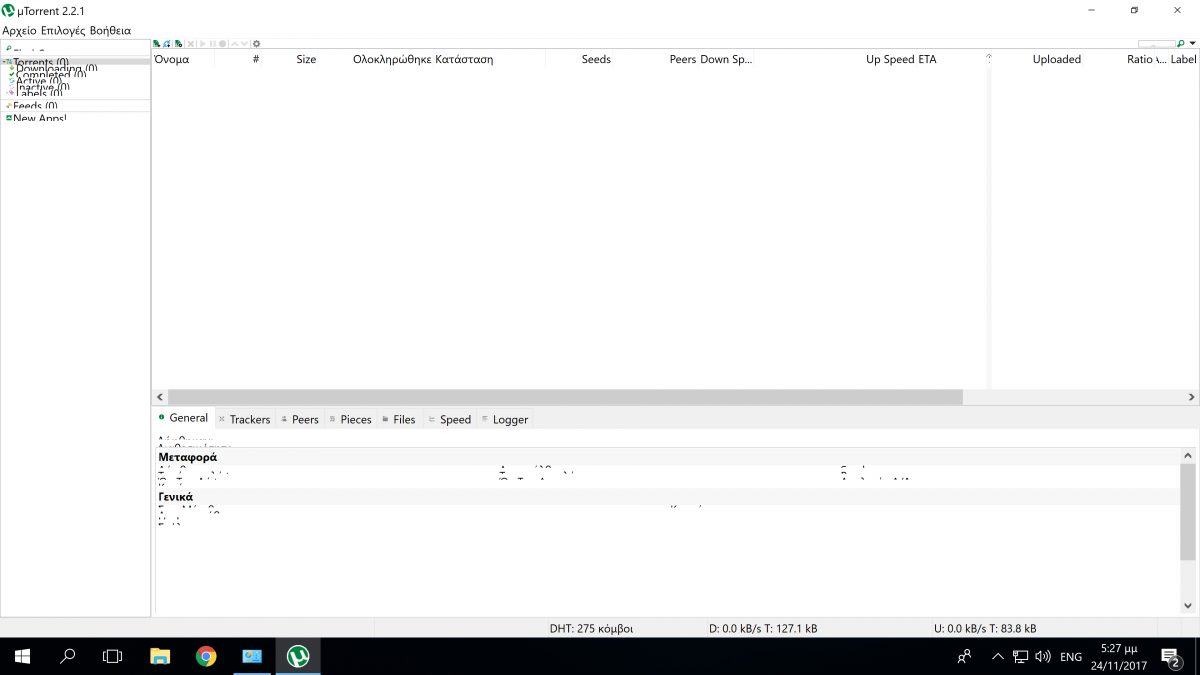Click the Pause torrent toolbar icon
Screen dimensions: 1200x675
pyautogui.click(x=213, y=44)
